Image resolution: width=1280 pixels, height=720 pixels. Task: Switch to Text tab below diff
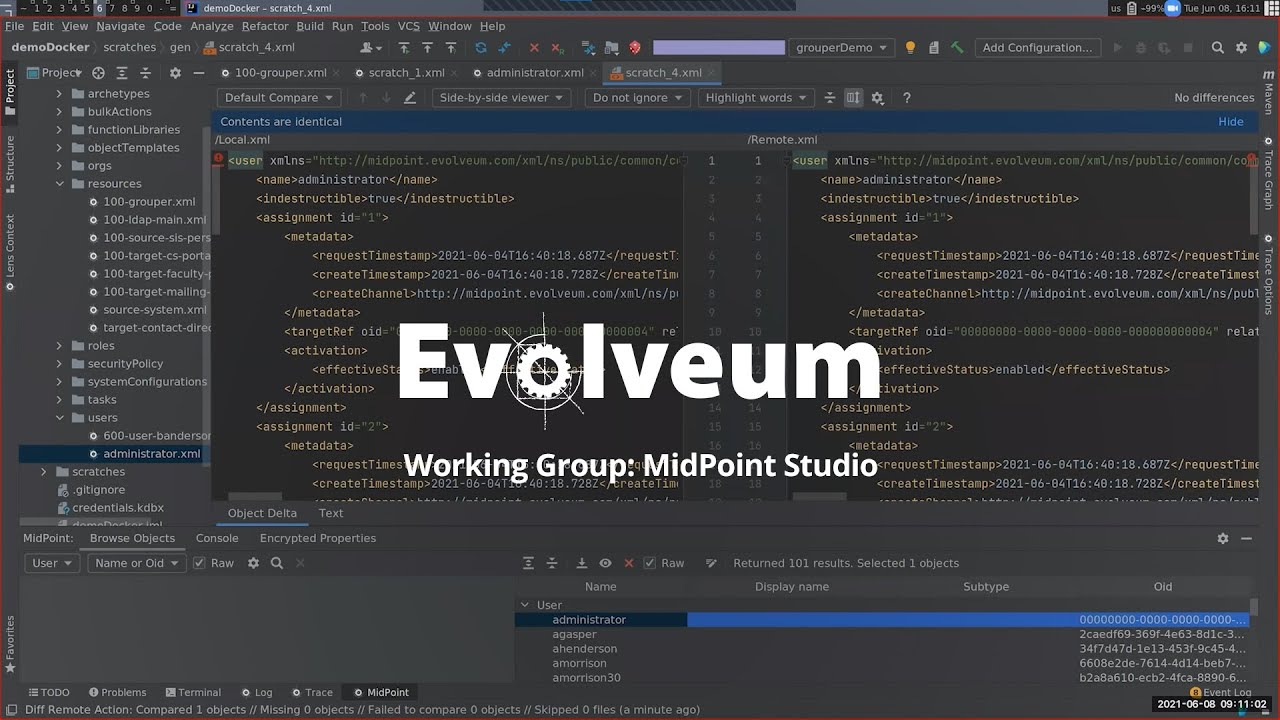[331, 513]
